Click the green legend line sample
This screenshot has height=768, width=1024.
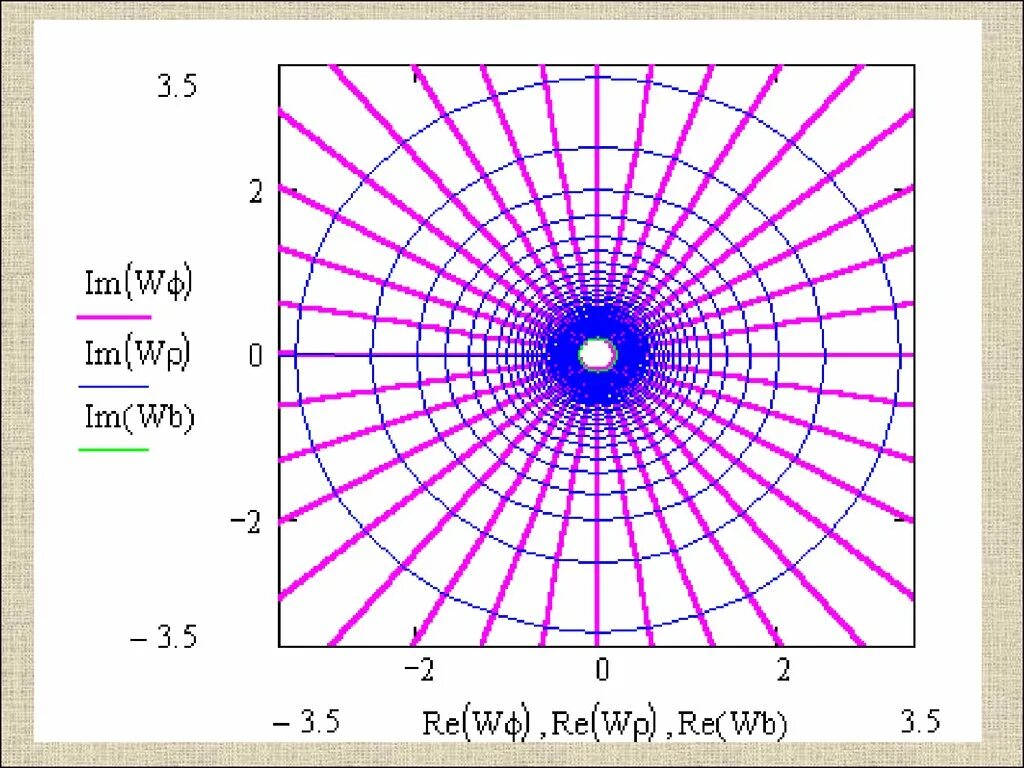[114, 450]
